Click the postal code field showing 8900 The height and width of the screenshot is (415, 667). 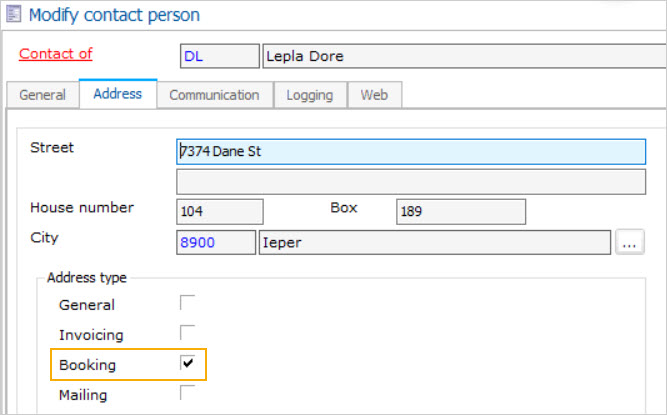coord(215,242)
